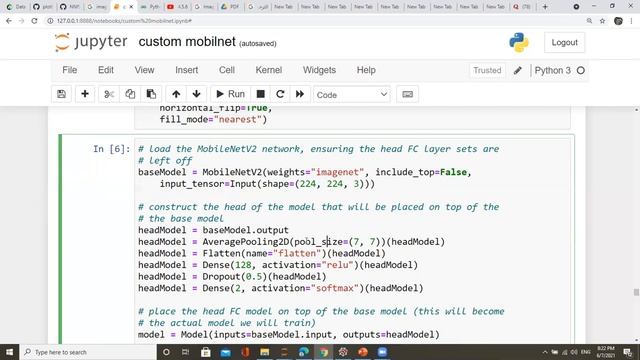The width and height of the screenshot is (640, 360).
Task: Click the Type here to search box
Action: point(88,352)
